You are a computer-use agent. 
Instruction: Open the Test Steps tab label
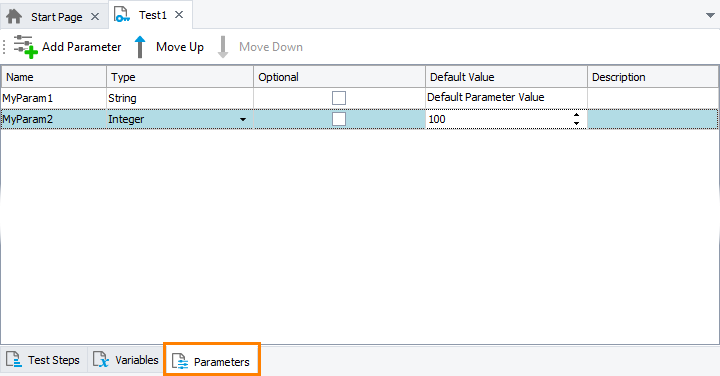(54, 360)
